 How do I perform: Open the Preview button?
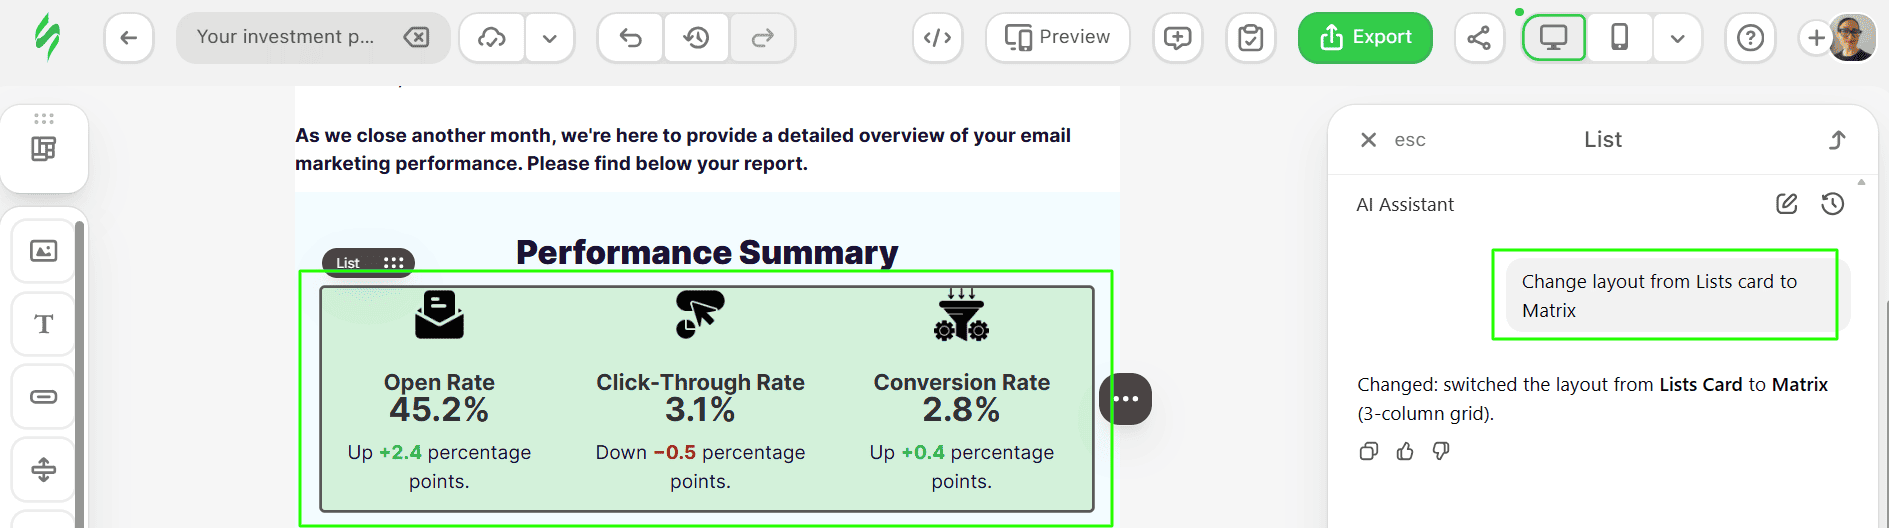coord(1058,38)
